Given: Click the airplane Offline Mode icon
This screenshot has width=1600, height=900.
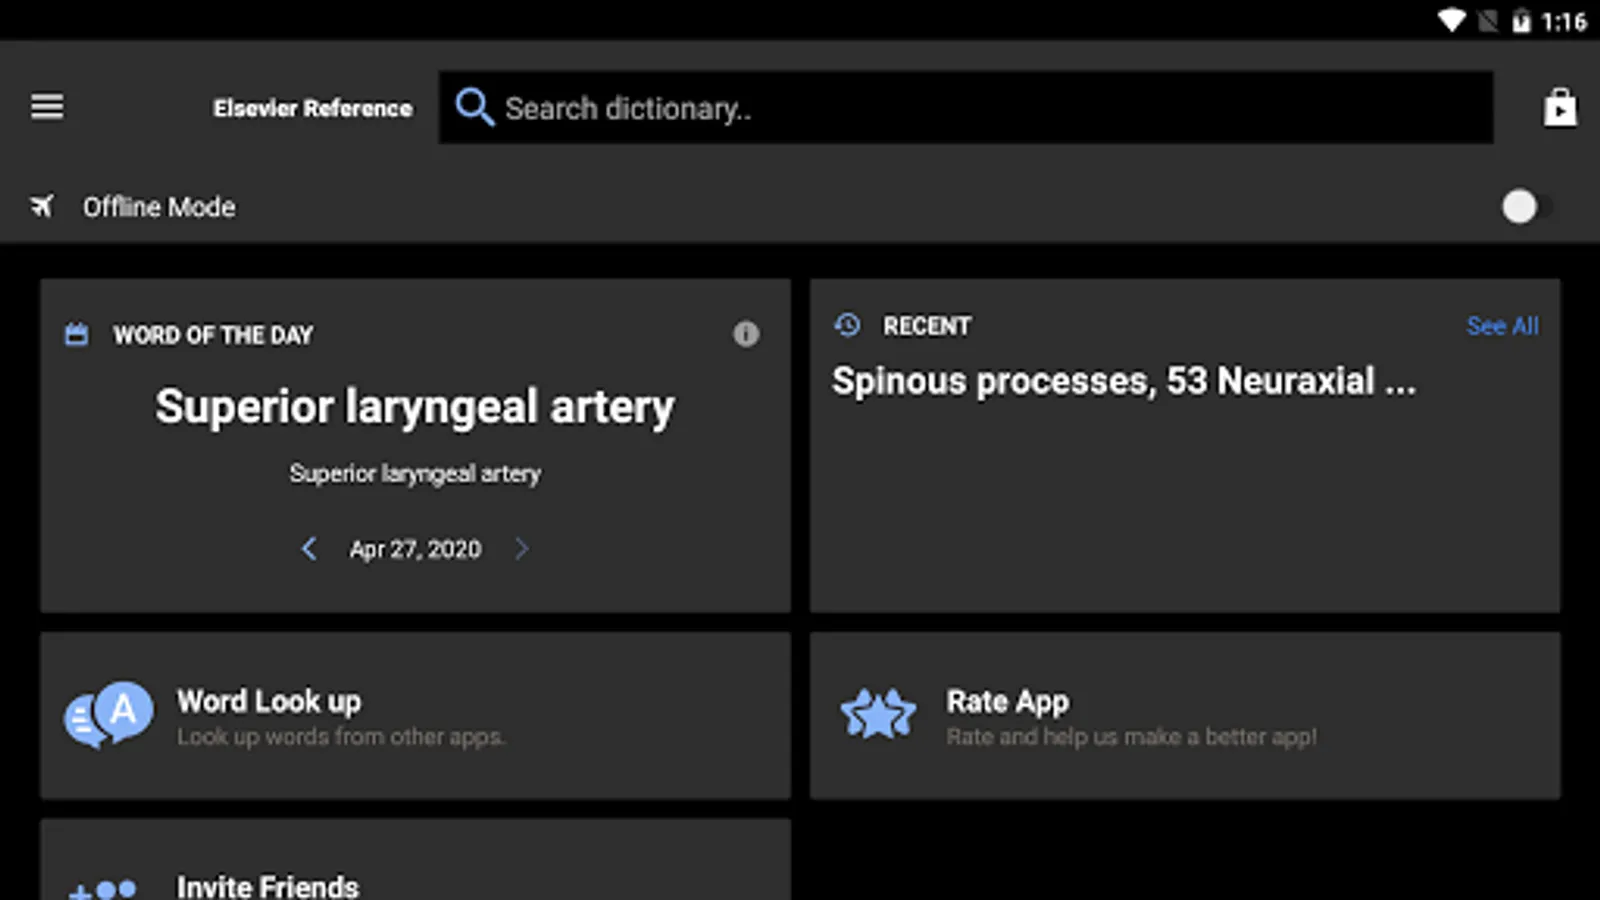Looking at the screenshot, I should point(42,206).
